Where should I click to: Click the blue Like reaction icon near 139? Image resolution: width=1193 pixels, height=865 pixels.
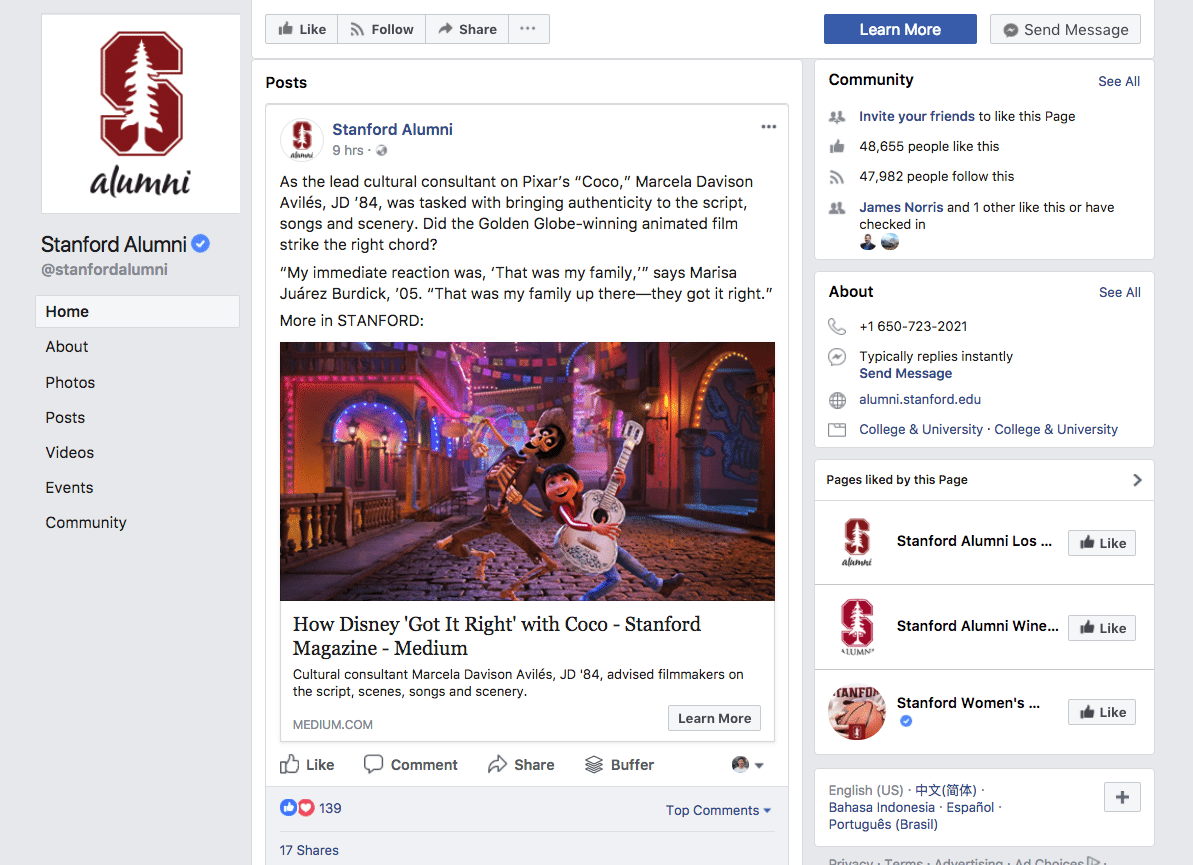pyautogui.click(x=288, y=807)
